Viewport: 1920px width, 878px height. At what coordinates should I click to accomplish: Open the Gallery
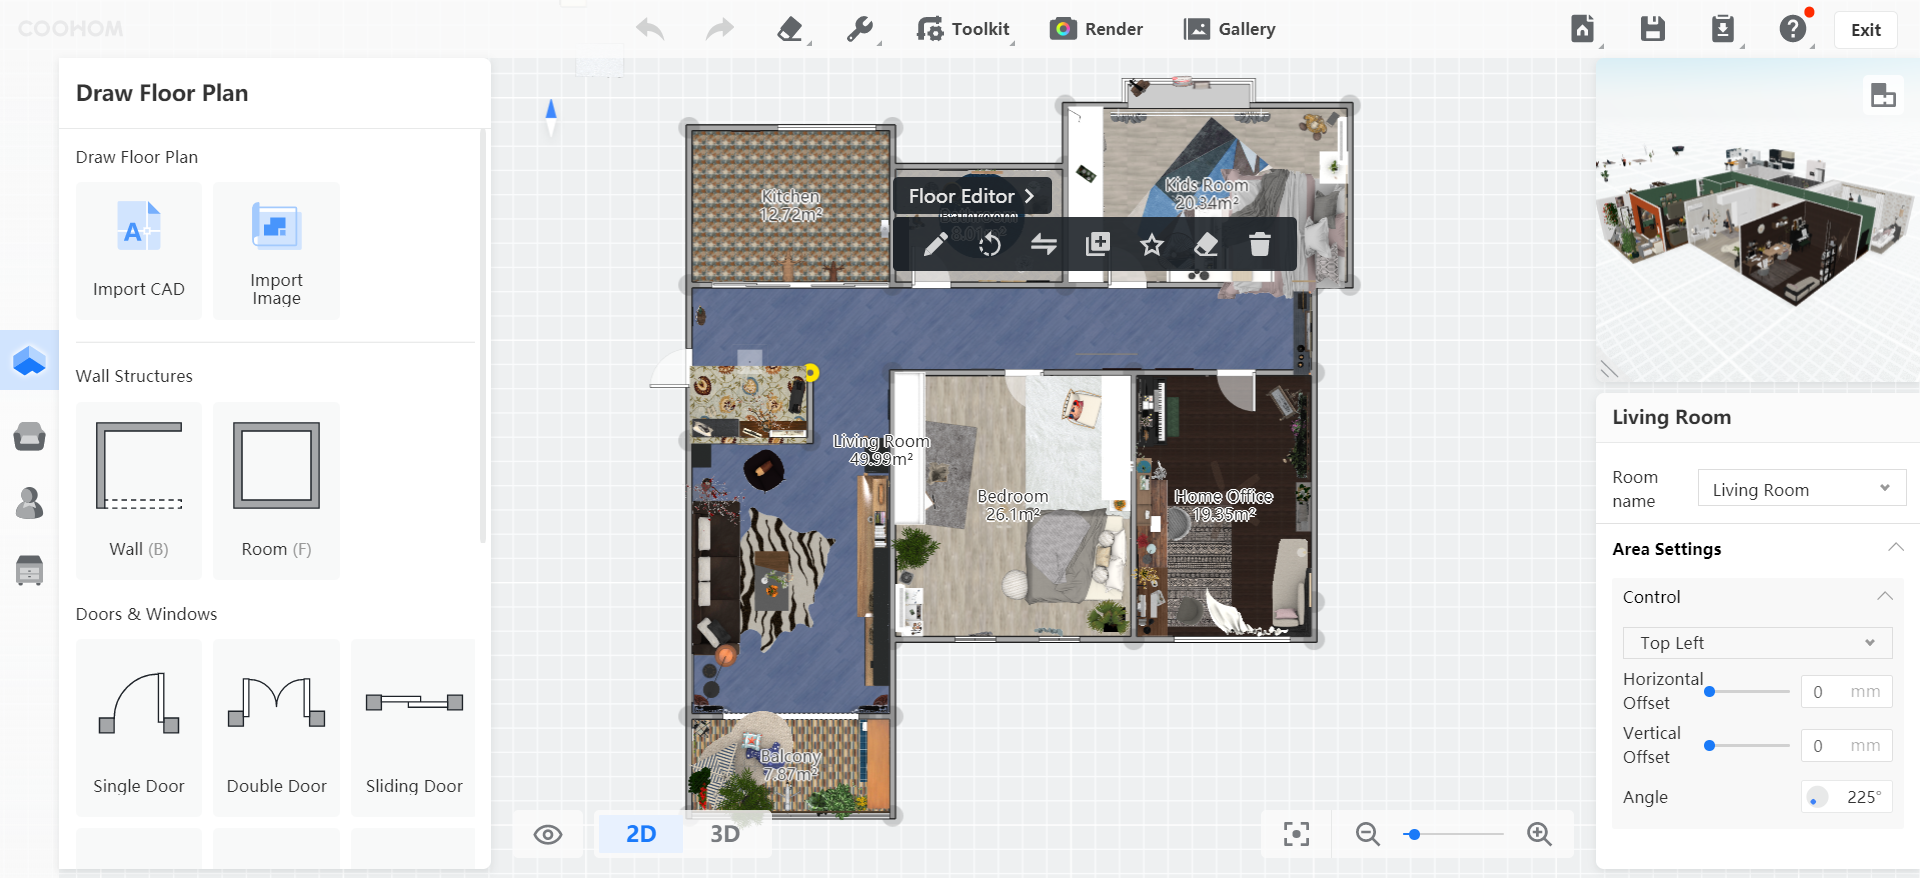tap(1229, 29)
